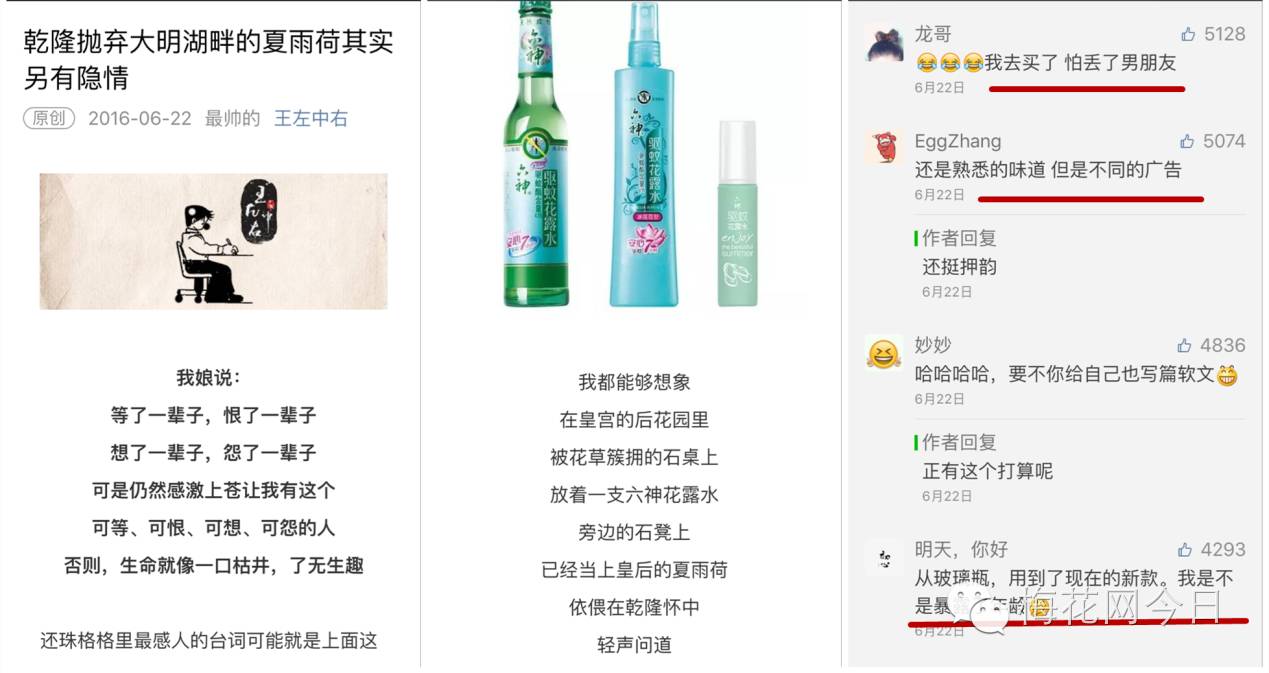Tap the comment text 我去买了 怕丢了男朋友

coord(1080,63)
